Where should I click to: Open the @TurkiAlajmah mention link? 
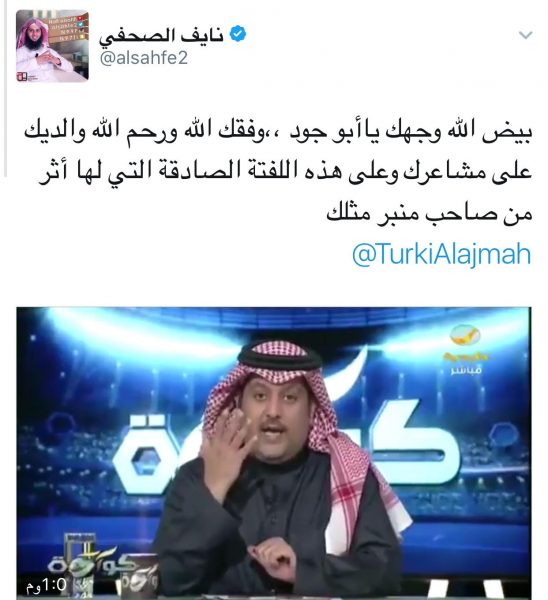click(441, 254)
